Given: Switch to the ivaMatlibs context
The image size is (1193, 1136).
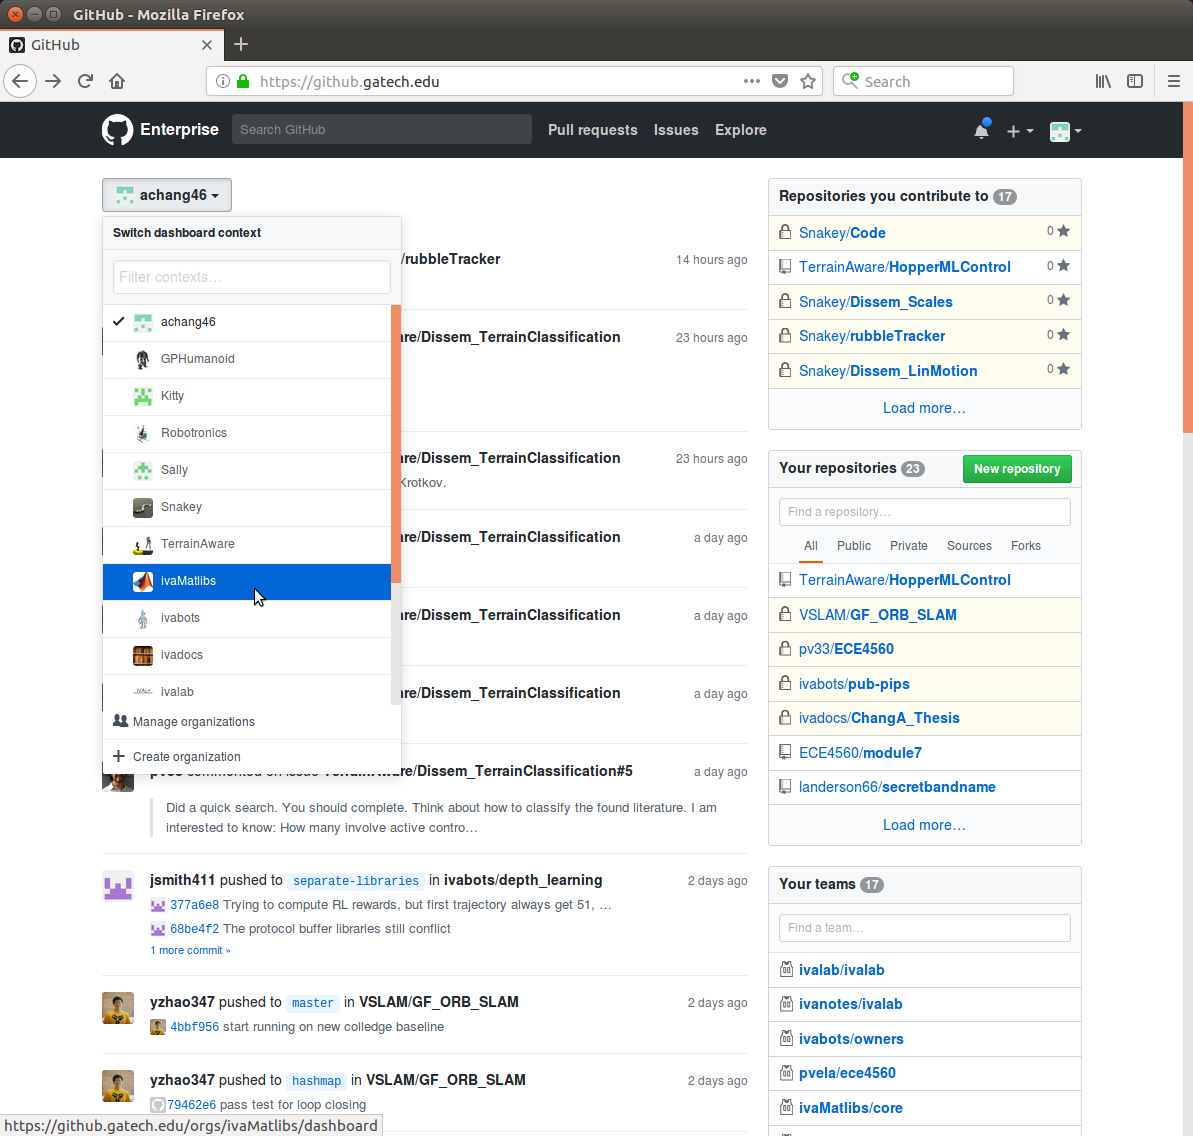Looking at the screenshot, I should [x=188, y=581].
